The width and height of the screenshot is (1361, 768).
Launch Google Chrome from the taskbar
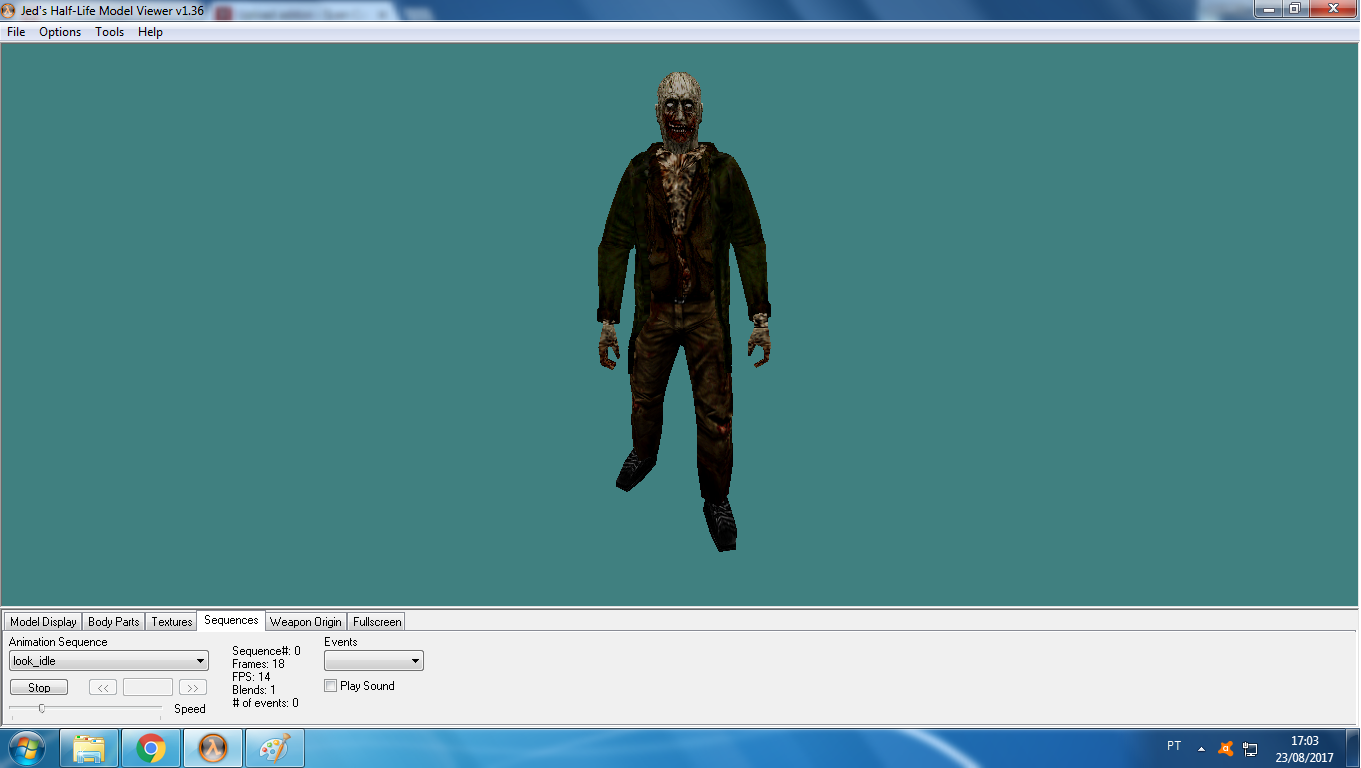pos(151,748)
